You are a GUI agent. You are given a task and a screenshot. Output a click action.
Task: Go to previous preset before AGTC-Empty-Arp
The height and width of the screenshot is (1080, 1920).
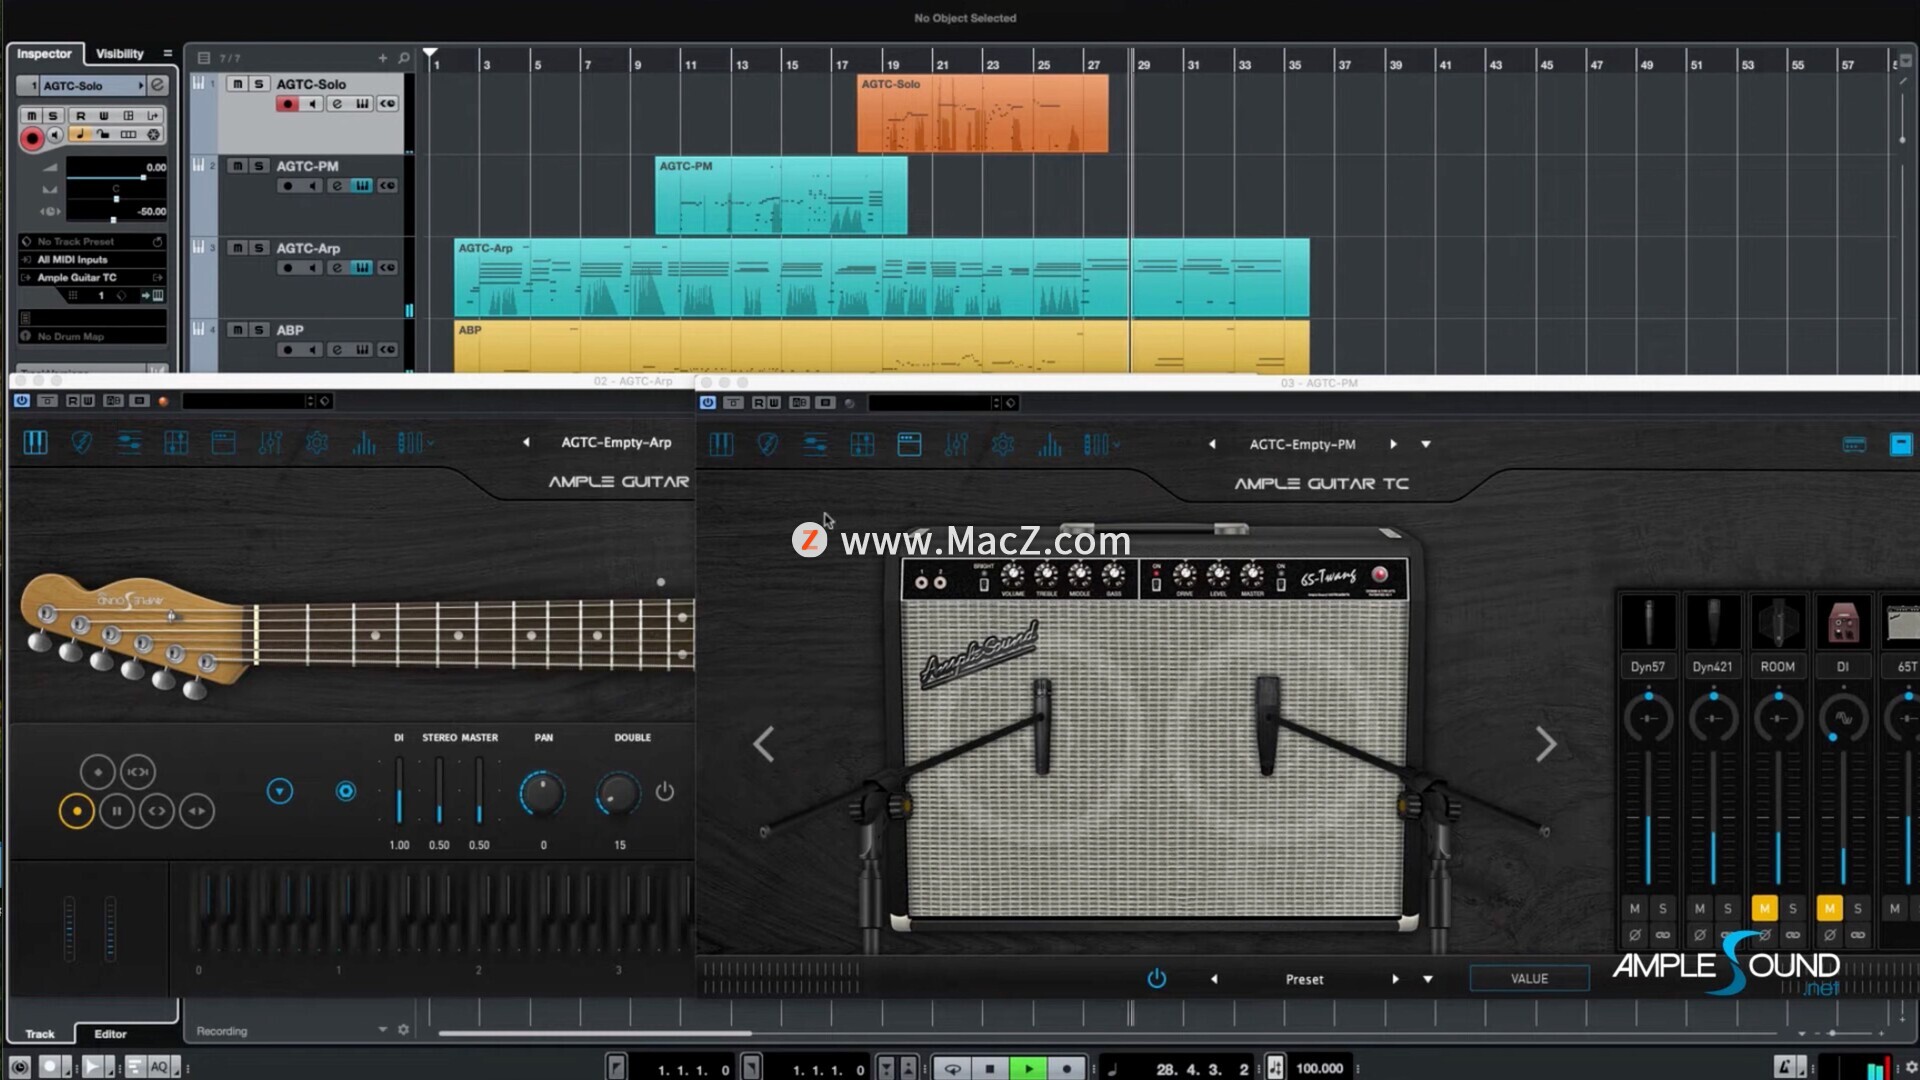[526, 442]
